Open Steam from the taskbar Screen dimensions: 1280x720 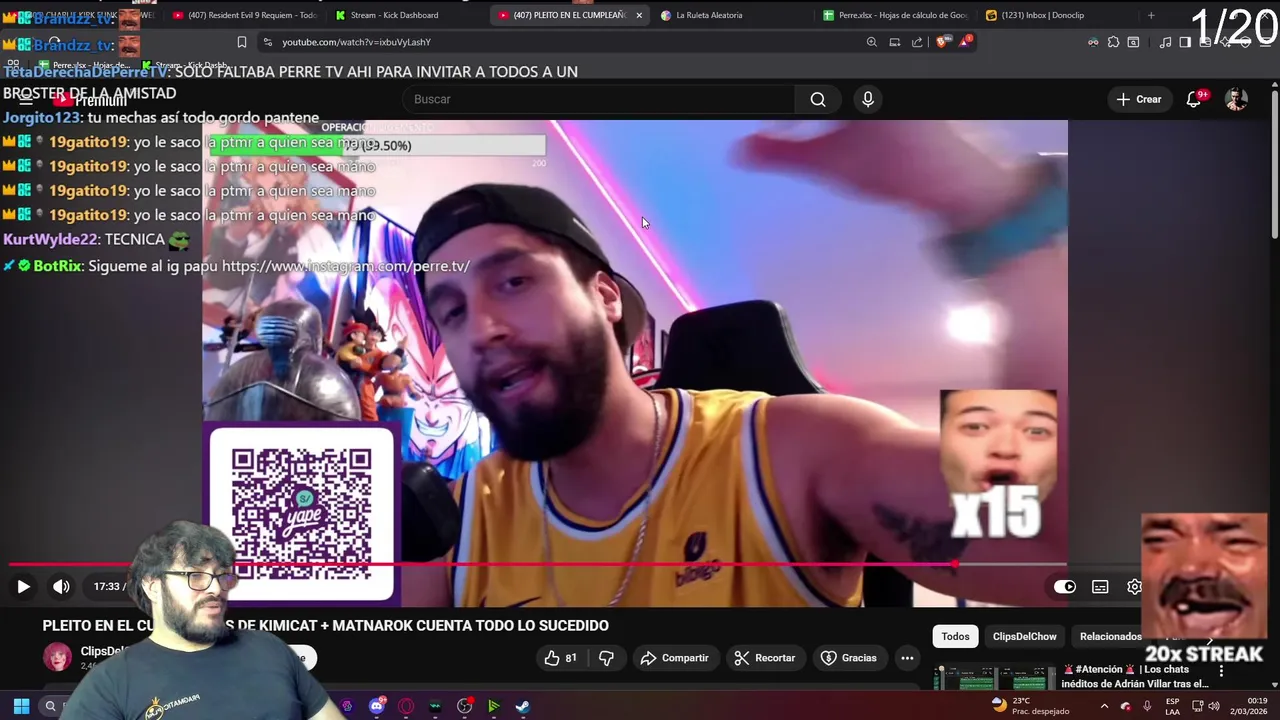522,706
